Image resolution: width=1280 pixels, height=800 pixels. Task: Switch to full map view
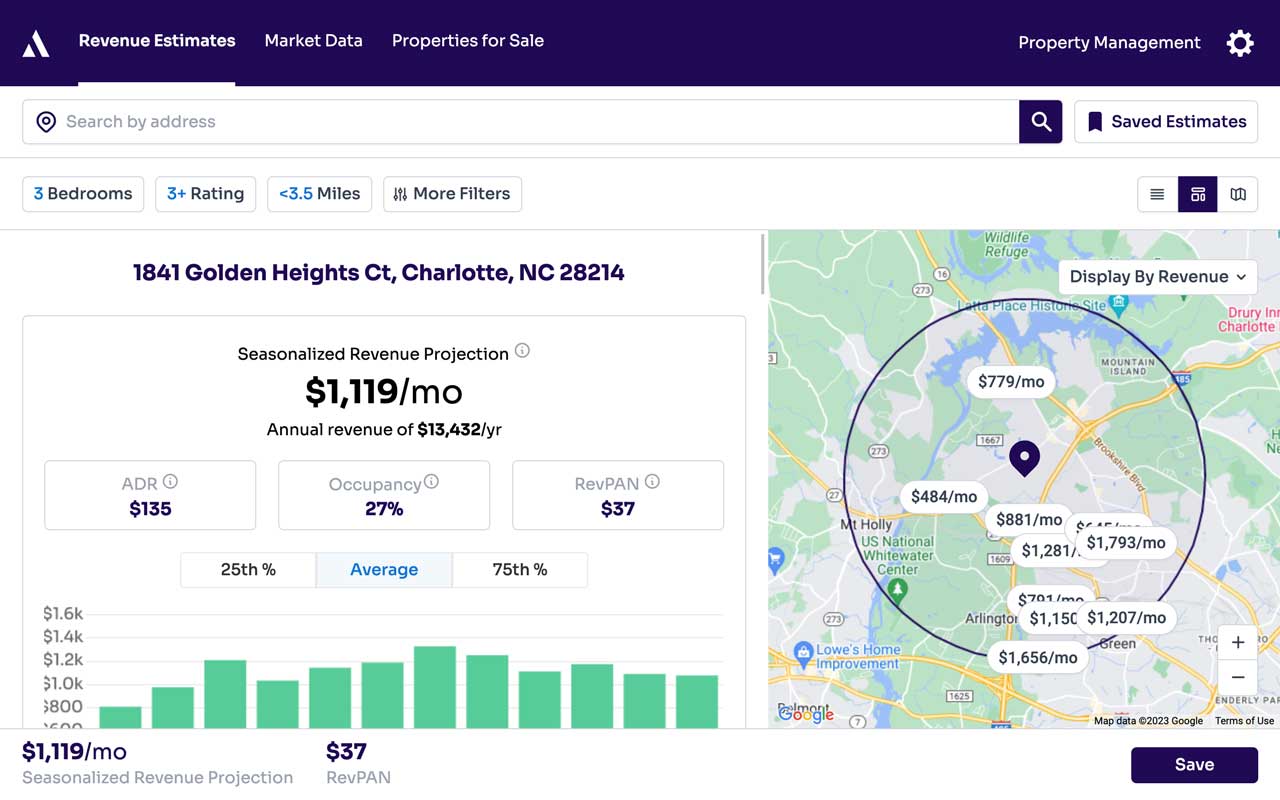[1238, 194]
